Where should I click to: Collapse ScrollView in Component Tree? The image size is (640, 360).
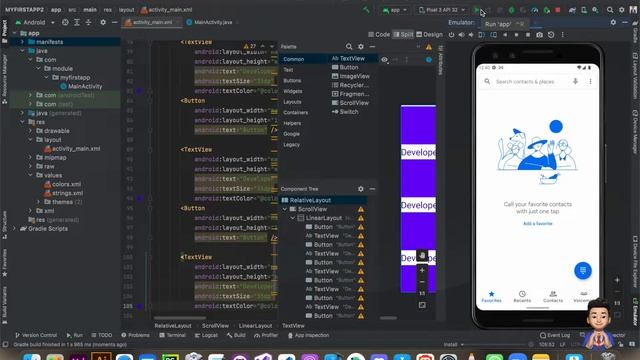pyautogui.click(x=285, y=209)
